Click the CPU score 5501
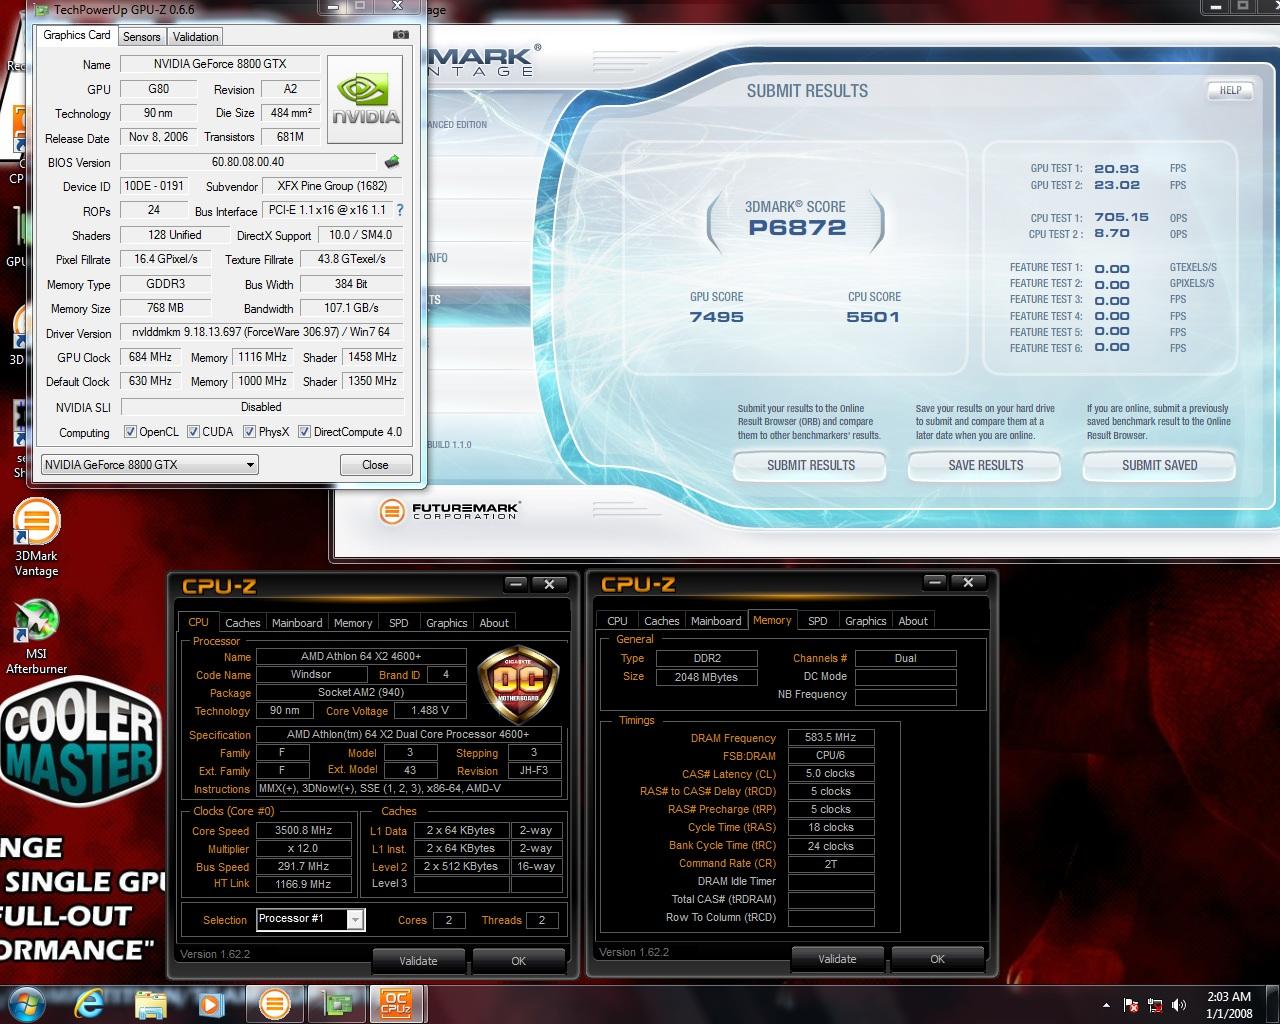 click(x=873, y=316)
